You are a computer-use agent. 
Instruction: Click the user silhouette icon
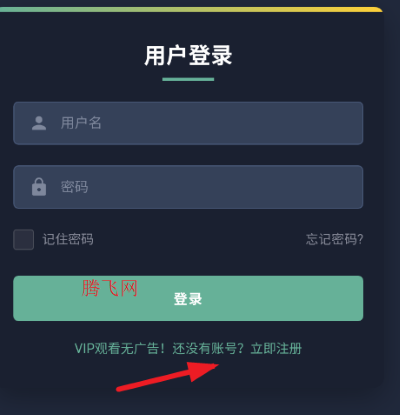[x=39, y=123]
